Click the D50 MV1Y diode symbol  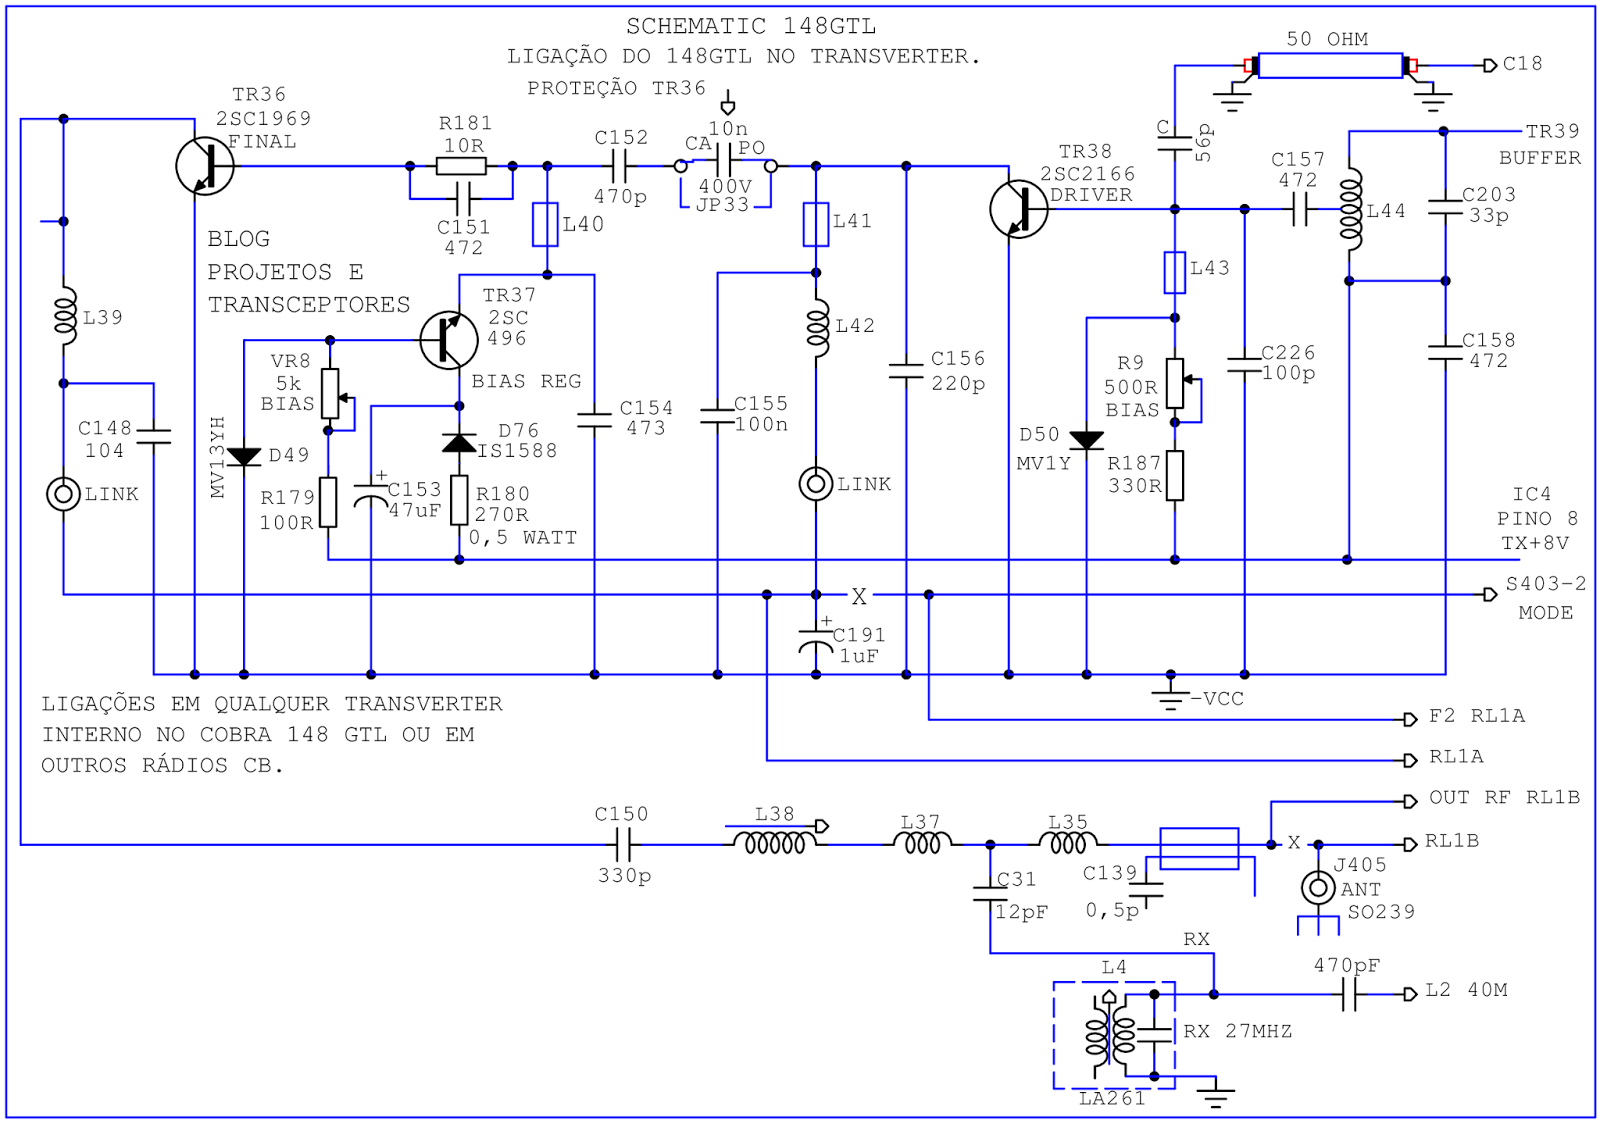coord(1087,440)
